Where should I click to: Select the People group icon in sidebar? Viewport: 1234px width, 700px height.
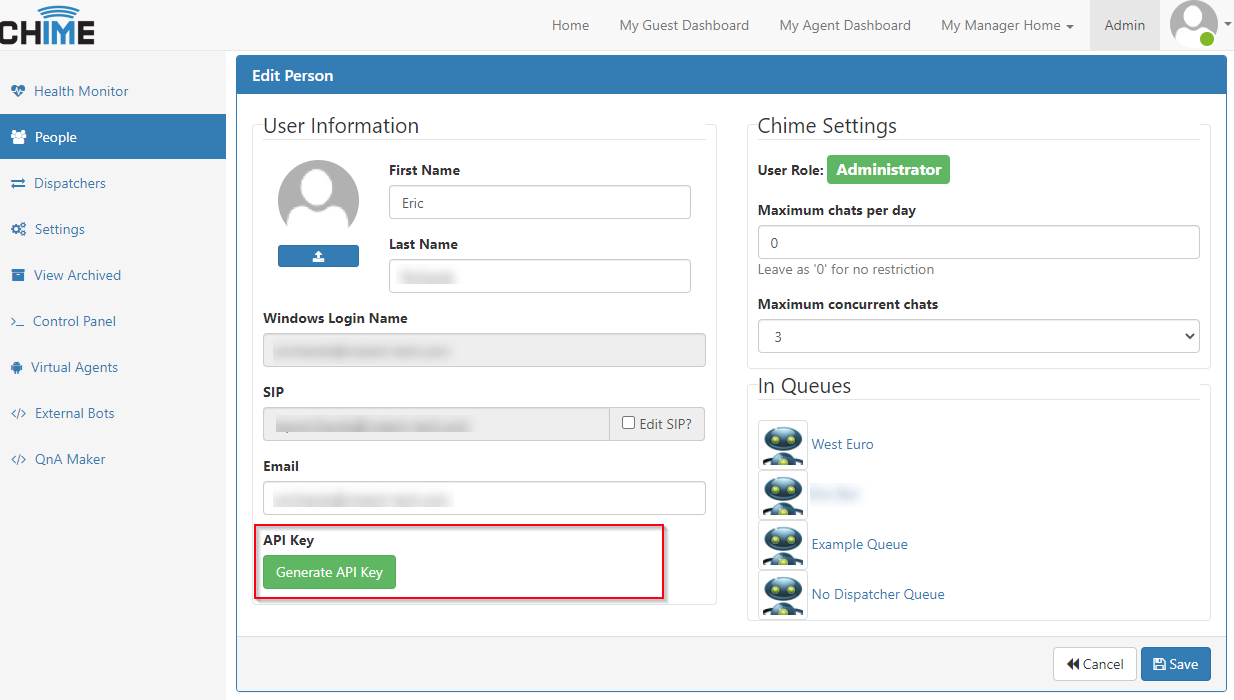tap(18, 137)
